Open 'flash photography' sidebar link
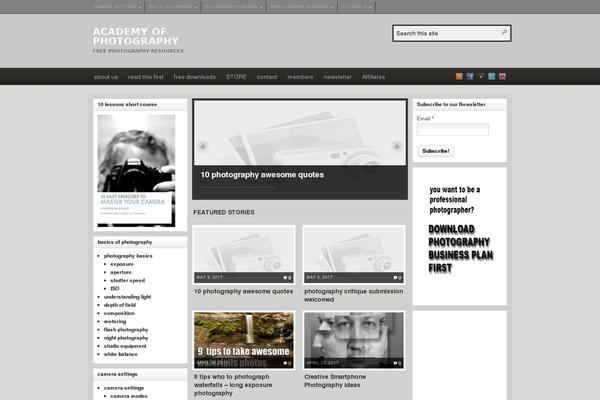Image resolution: width=600 pixels, height=400 pixels. (126, 330)
